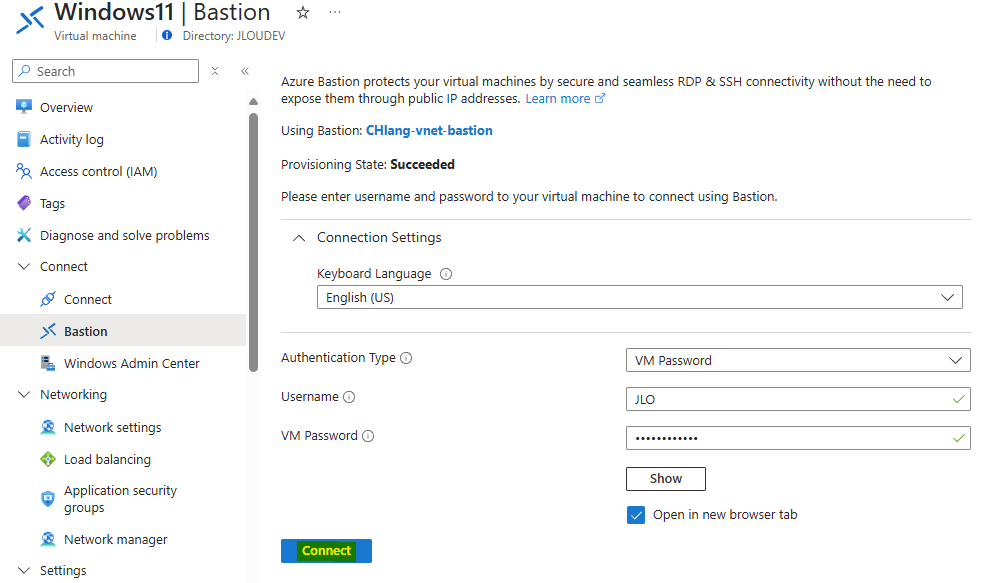
Task: Click the directory info icon
Action: (167, 36)
